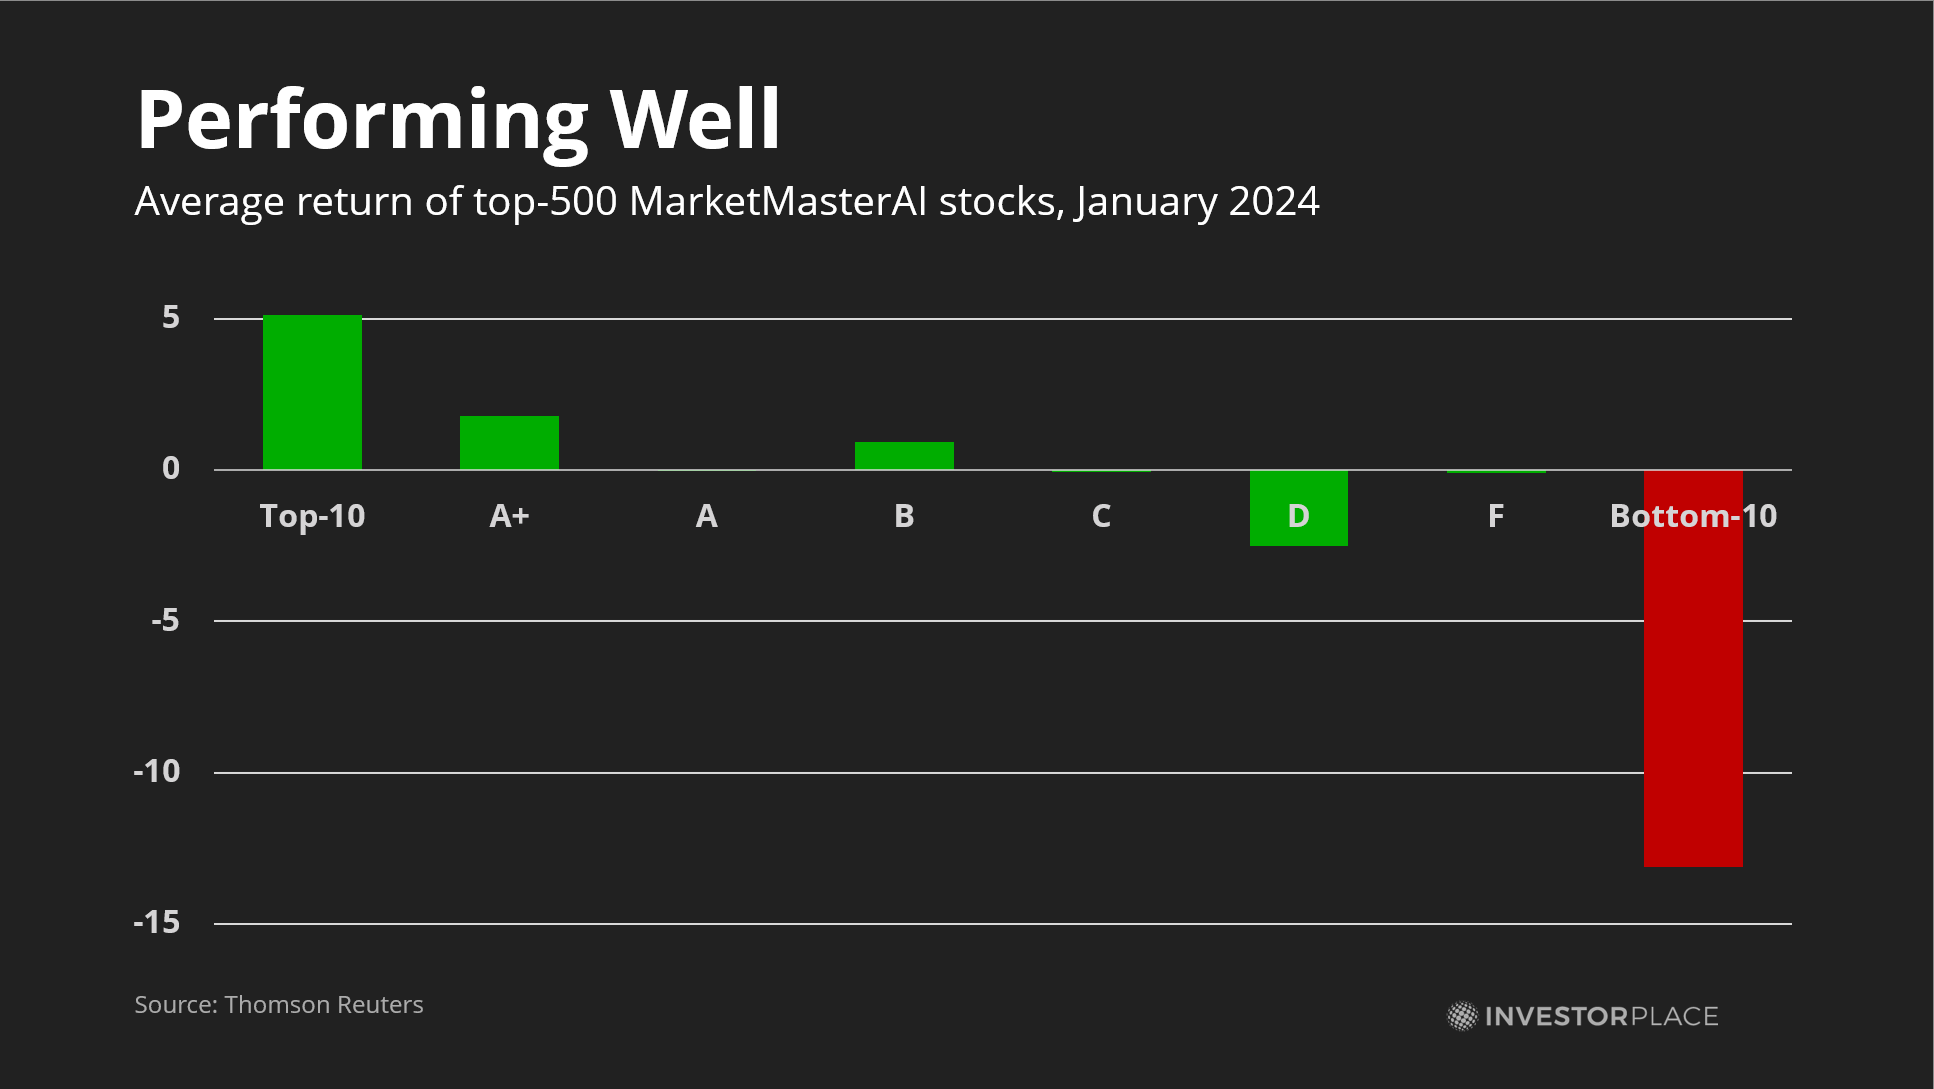Click the Top-10 category label
The width and height of the screenshot is (1934, 1089).
tap(312, 516)
